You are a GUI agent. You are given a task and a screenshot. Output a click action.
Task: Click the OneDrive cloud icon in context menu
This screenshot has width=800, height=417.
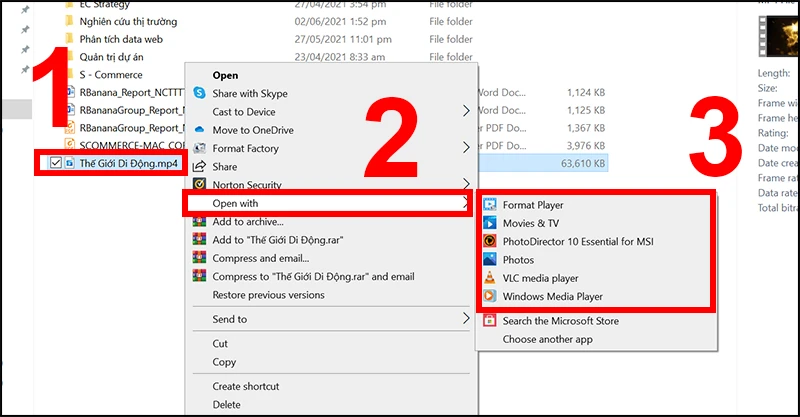(199, 130)
